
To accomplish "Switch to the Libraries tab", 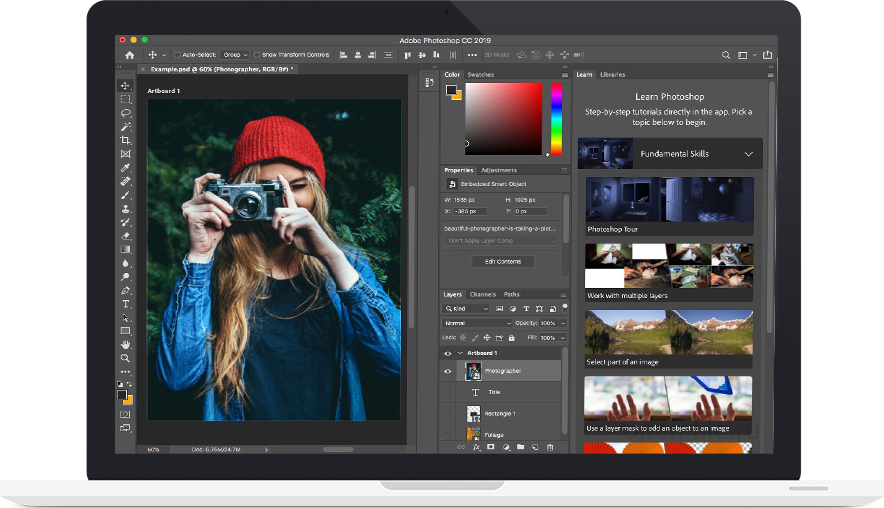I will (x=612, y=74).
